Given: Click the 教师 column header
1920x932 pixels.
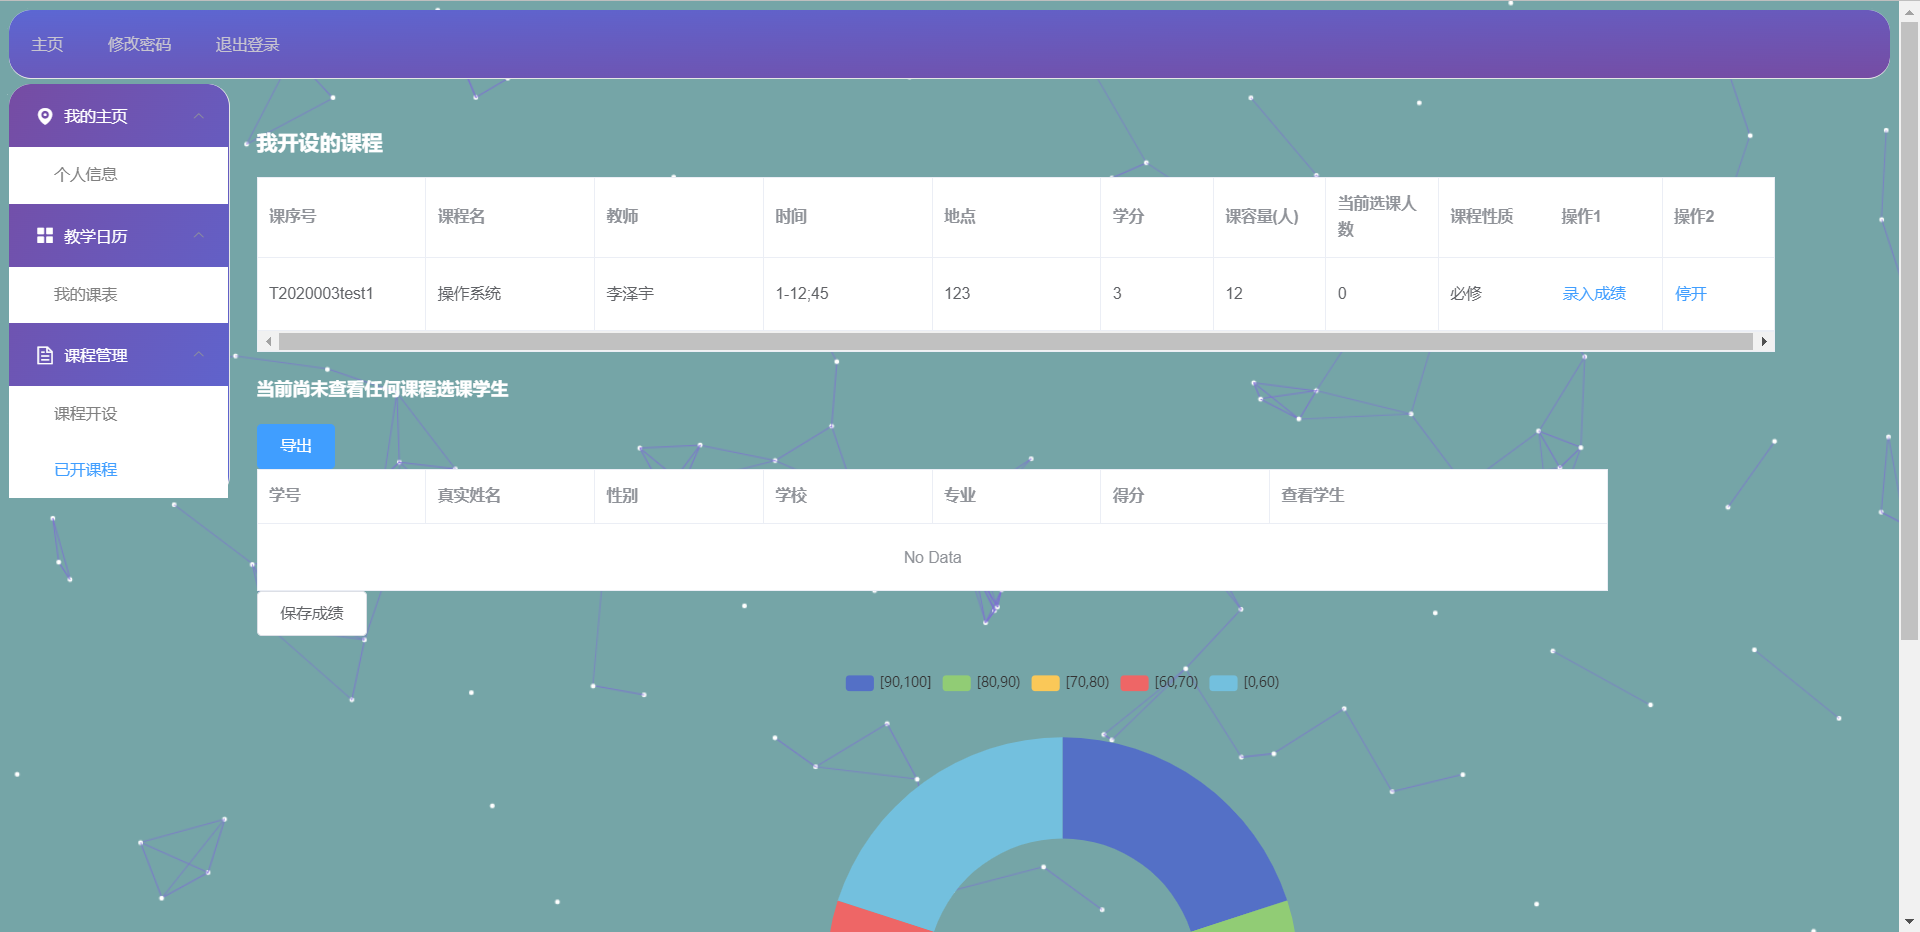Looking at the screenshot, I should click(x=679, y=217).
